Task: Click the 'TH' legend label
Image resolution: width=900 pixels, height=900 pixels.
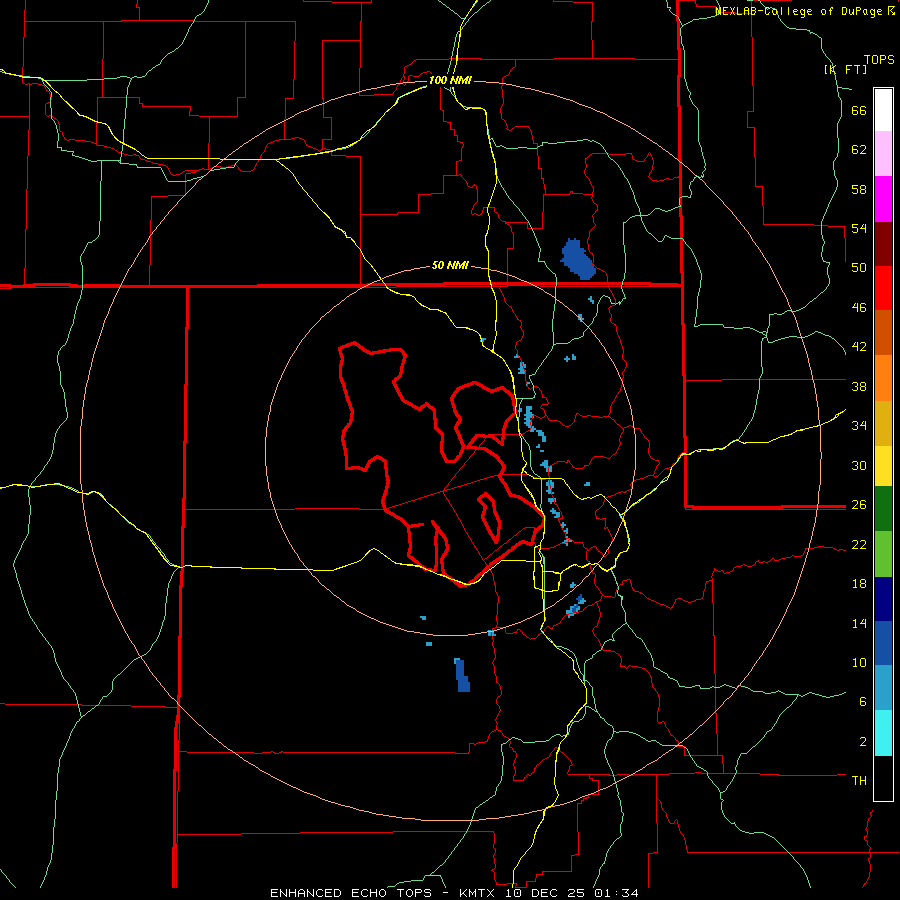Action: [x=859, y=781]
